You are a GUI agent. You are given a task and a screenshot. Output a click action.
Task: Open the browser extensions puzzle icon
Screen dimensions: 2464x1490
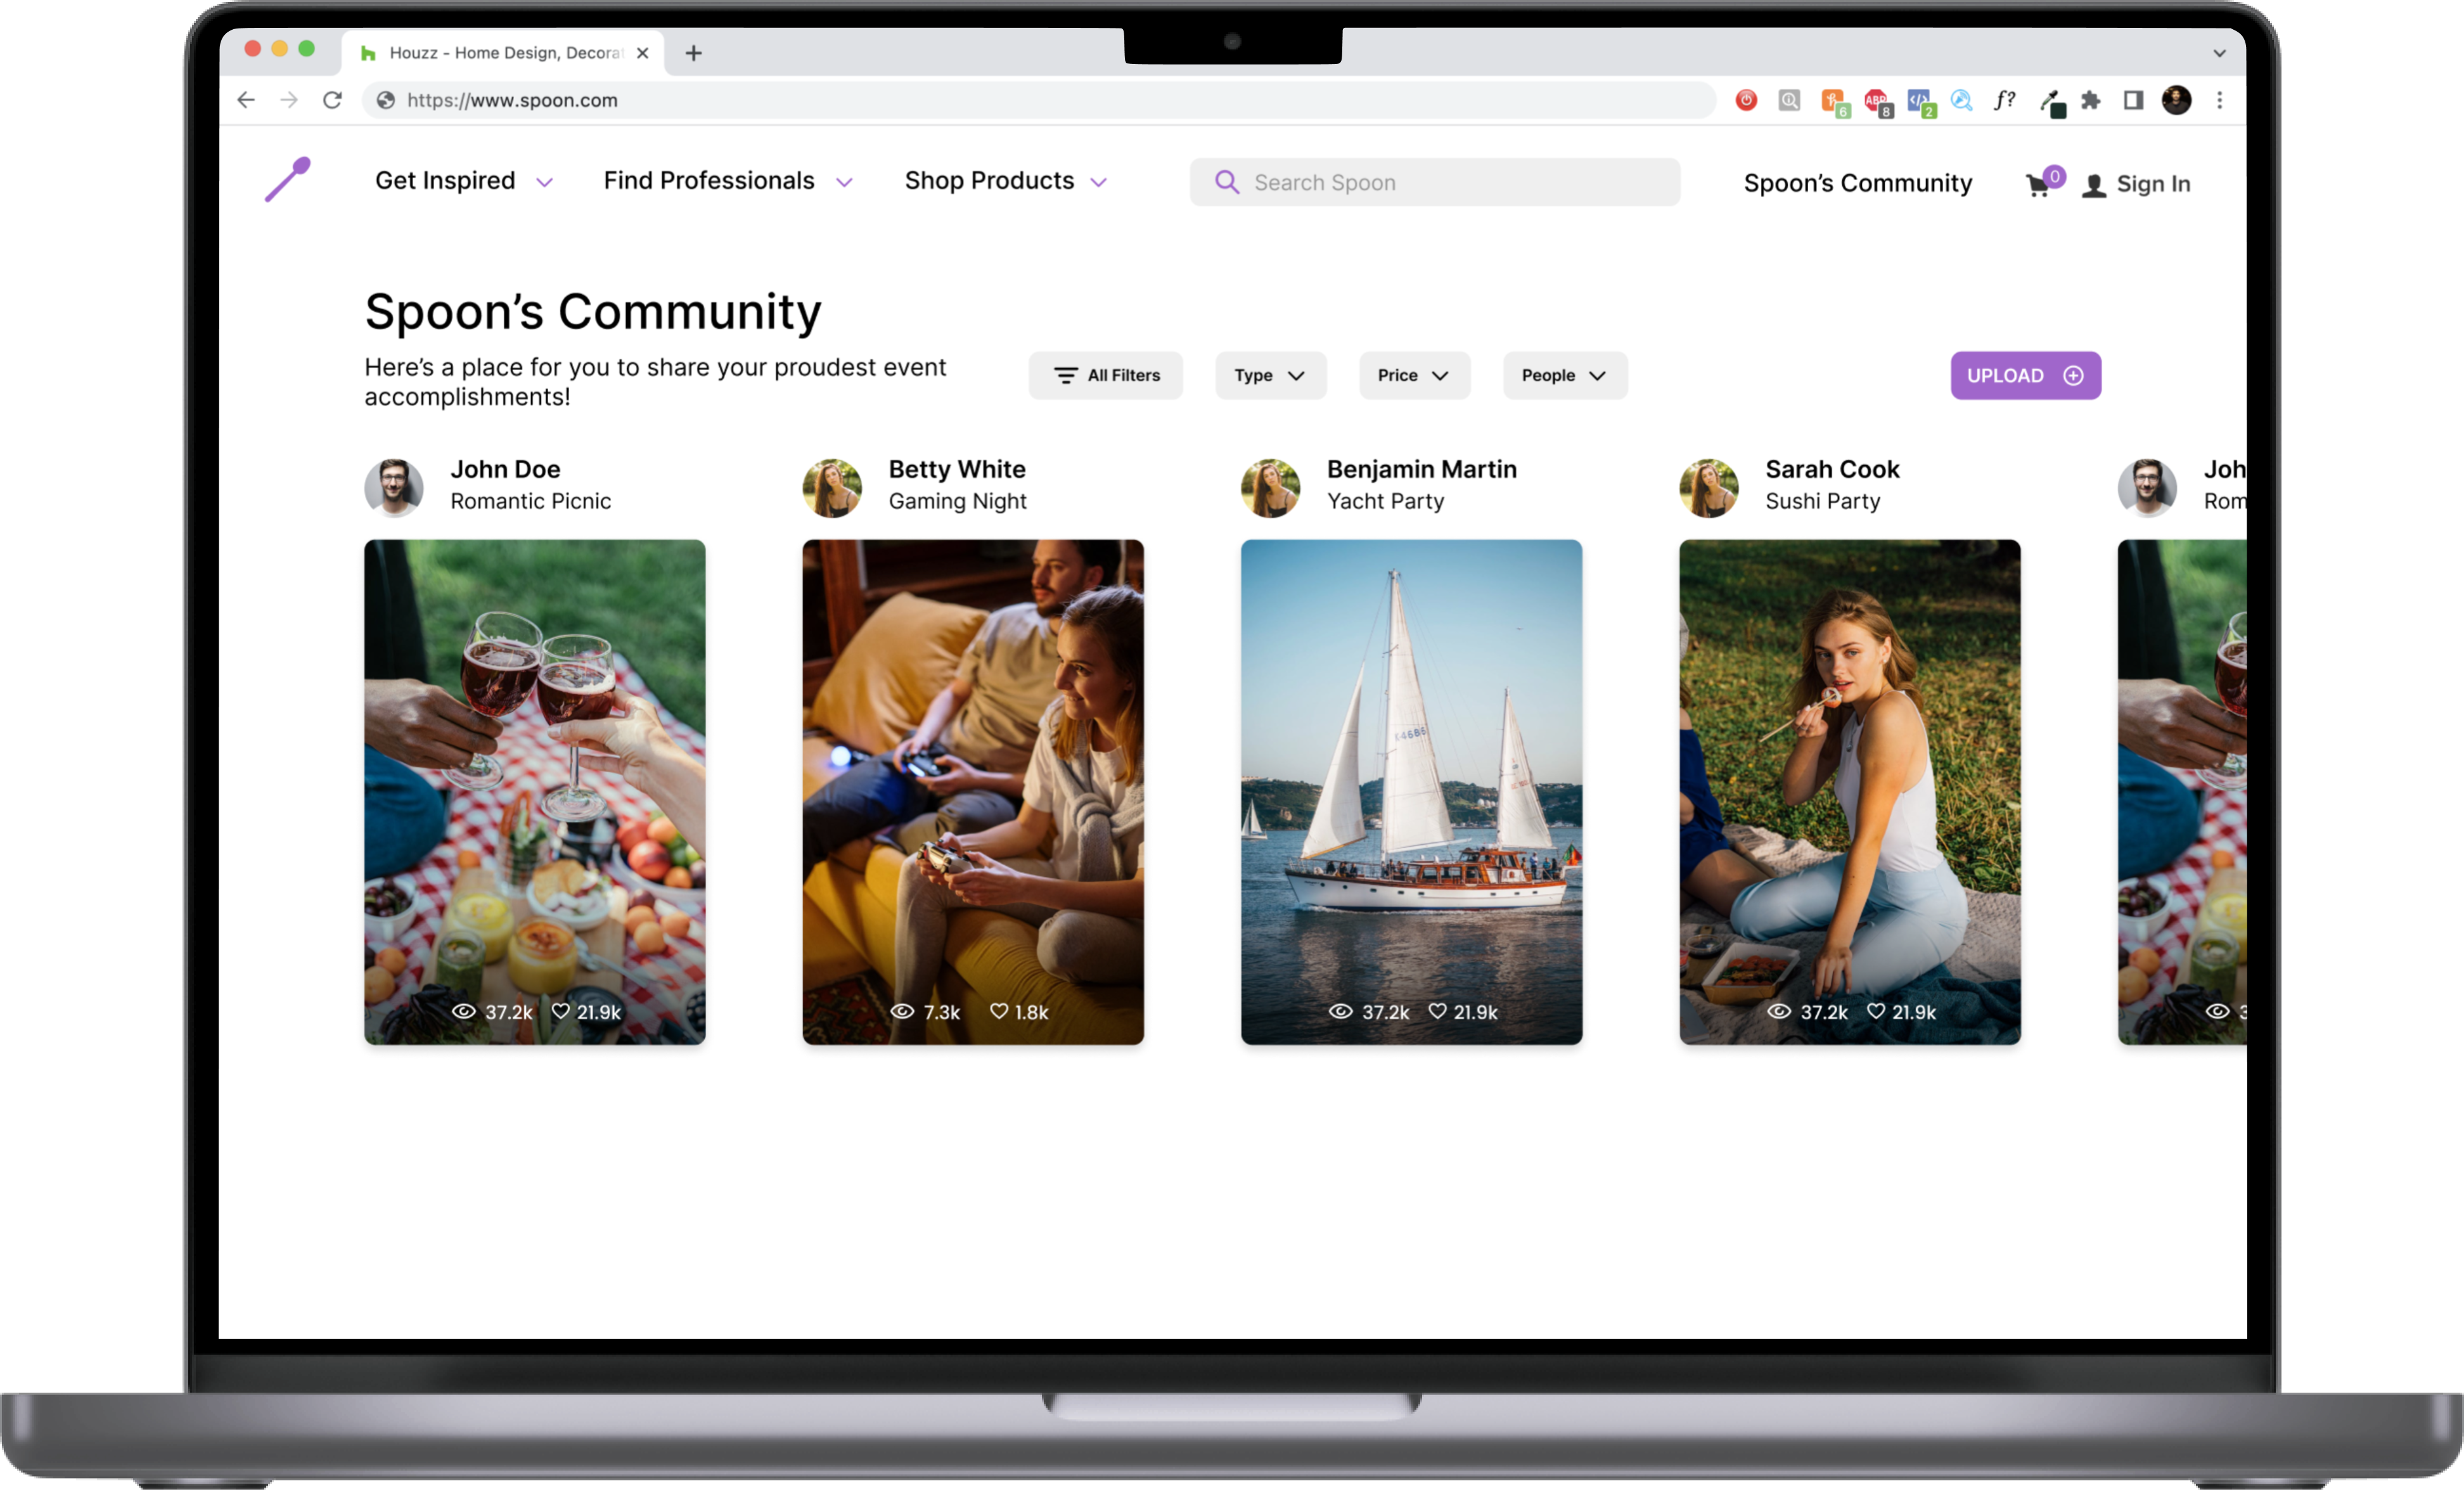[x=2091, y=100]
